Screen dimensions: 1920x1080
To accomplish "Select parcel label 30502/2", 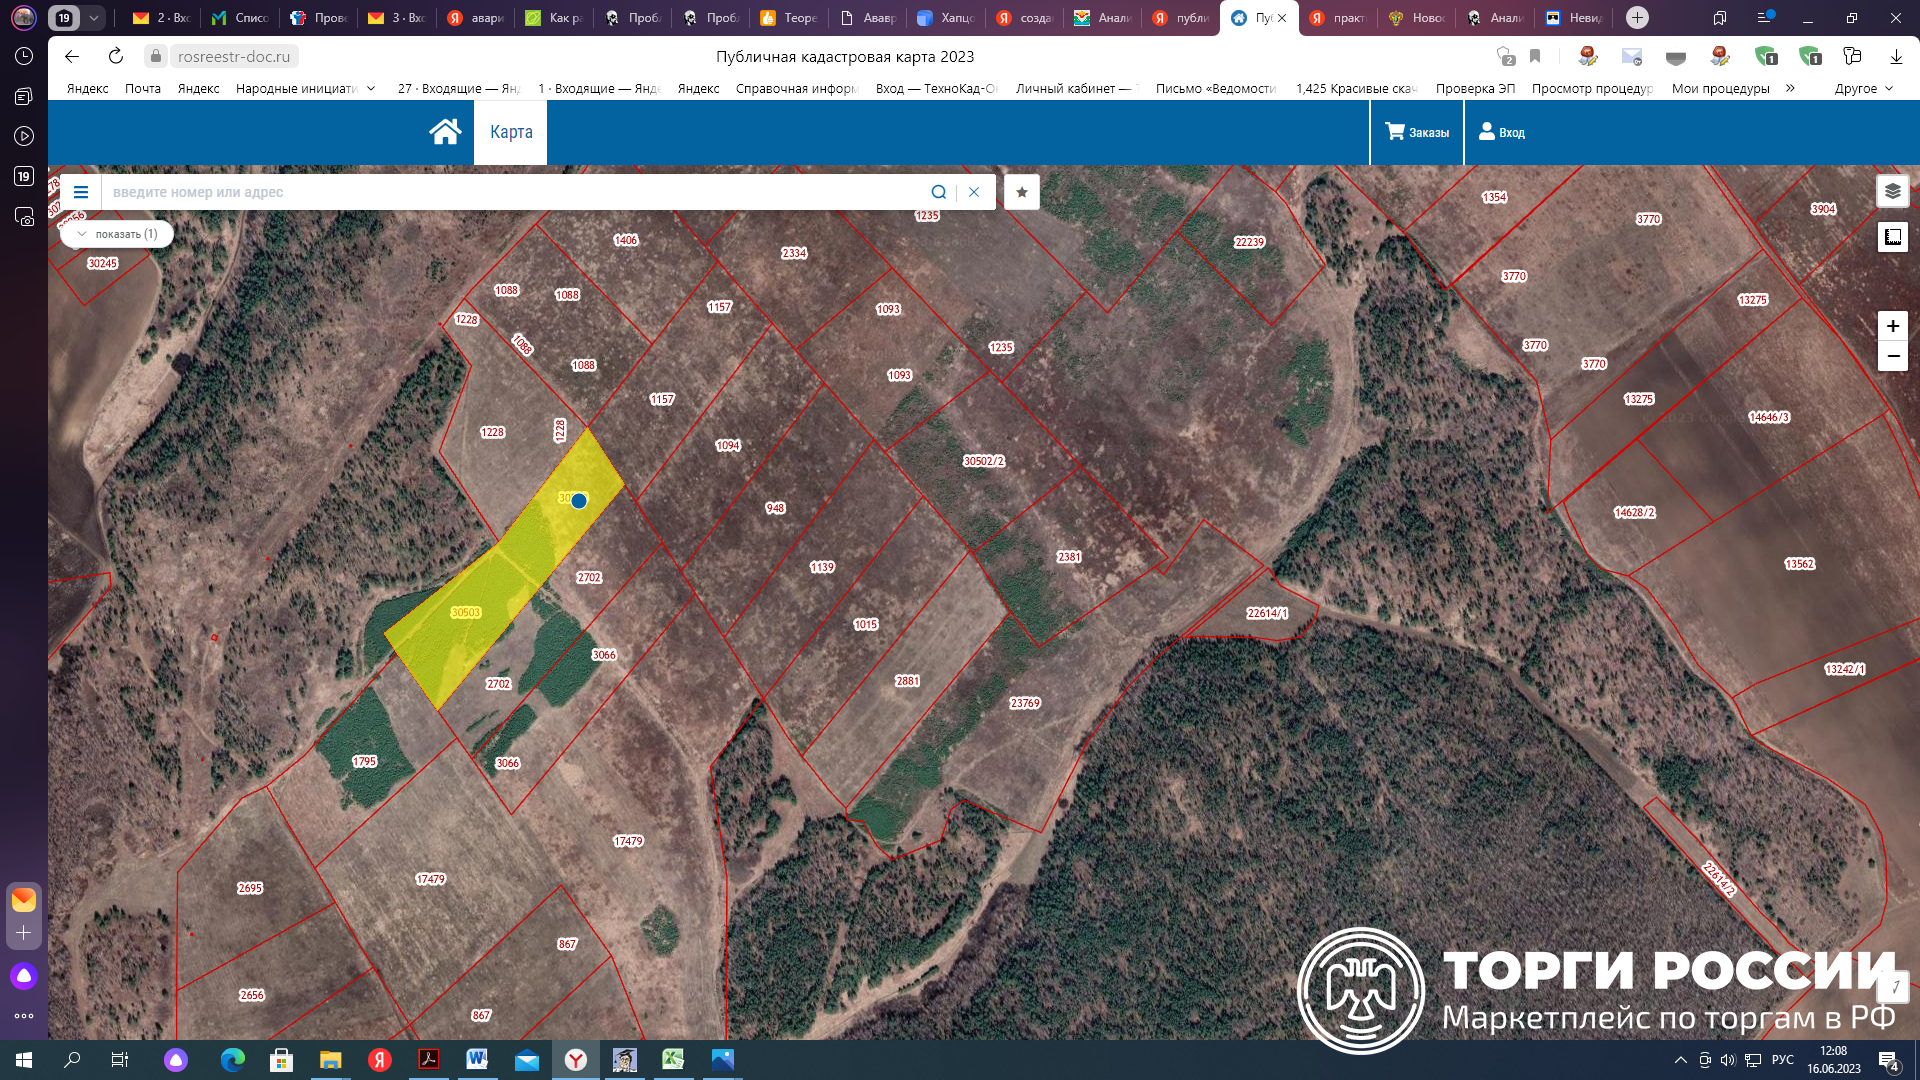I will click(984, 461).
